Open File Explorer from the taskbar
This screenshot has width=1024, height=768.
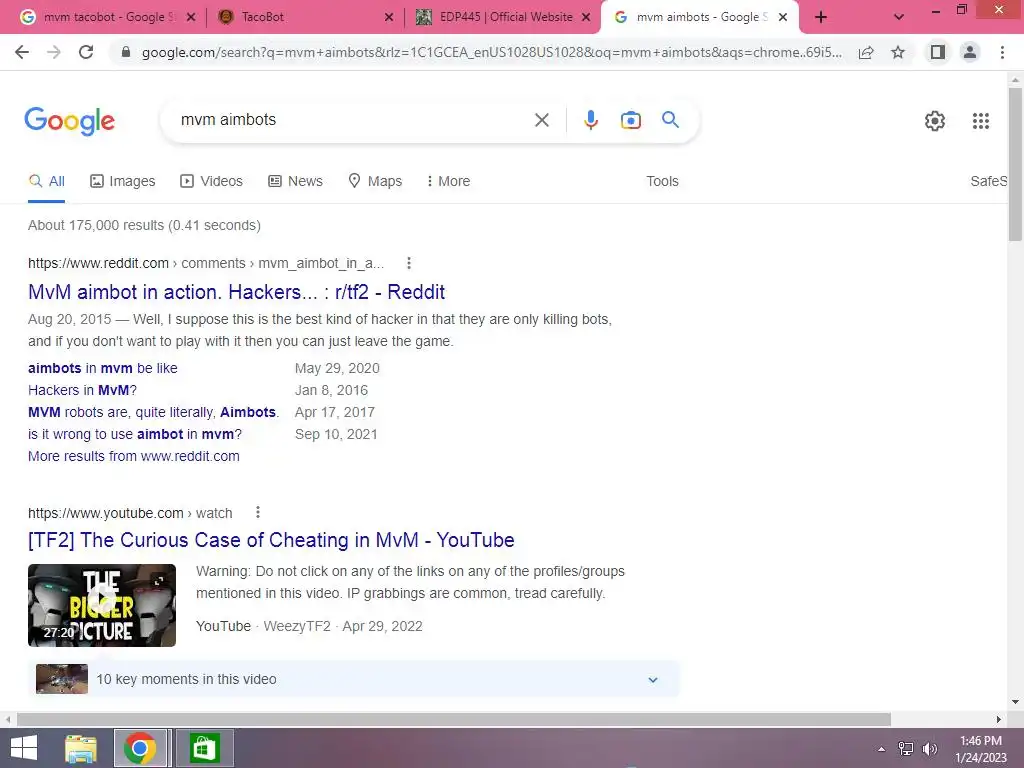click(81, 748)
